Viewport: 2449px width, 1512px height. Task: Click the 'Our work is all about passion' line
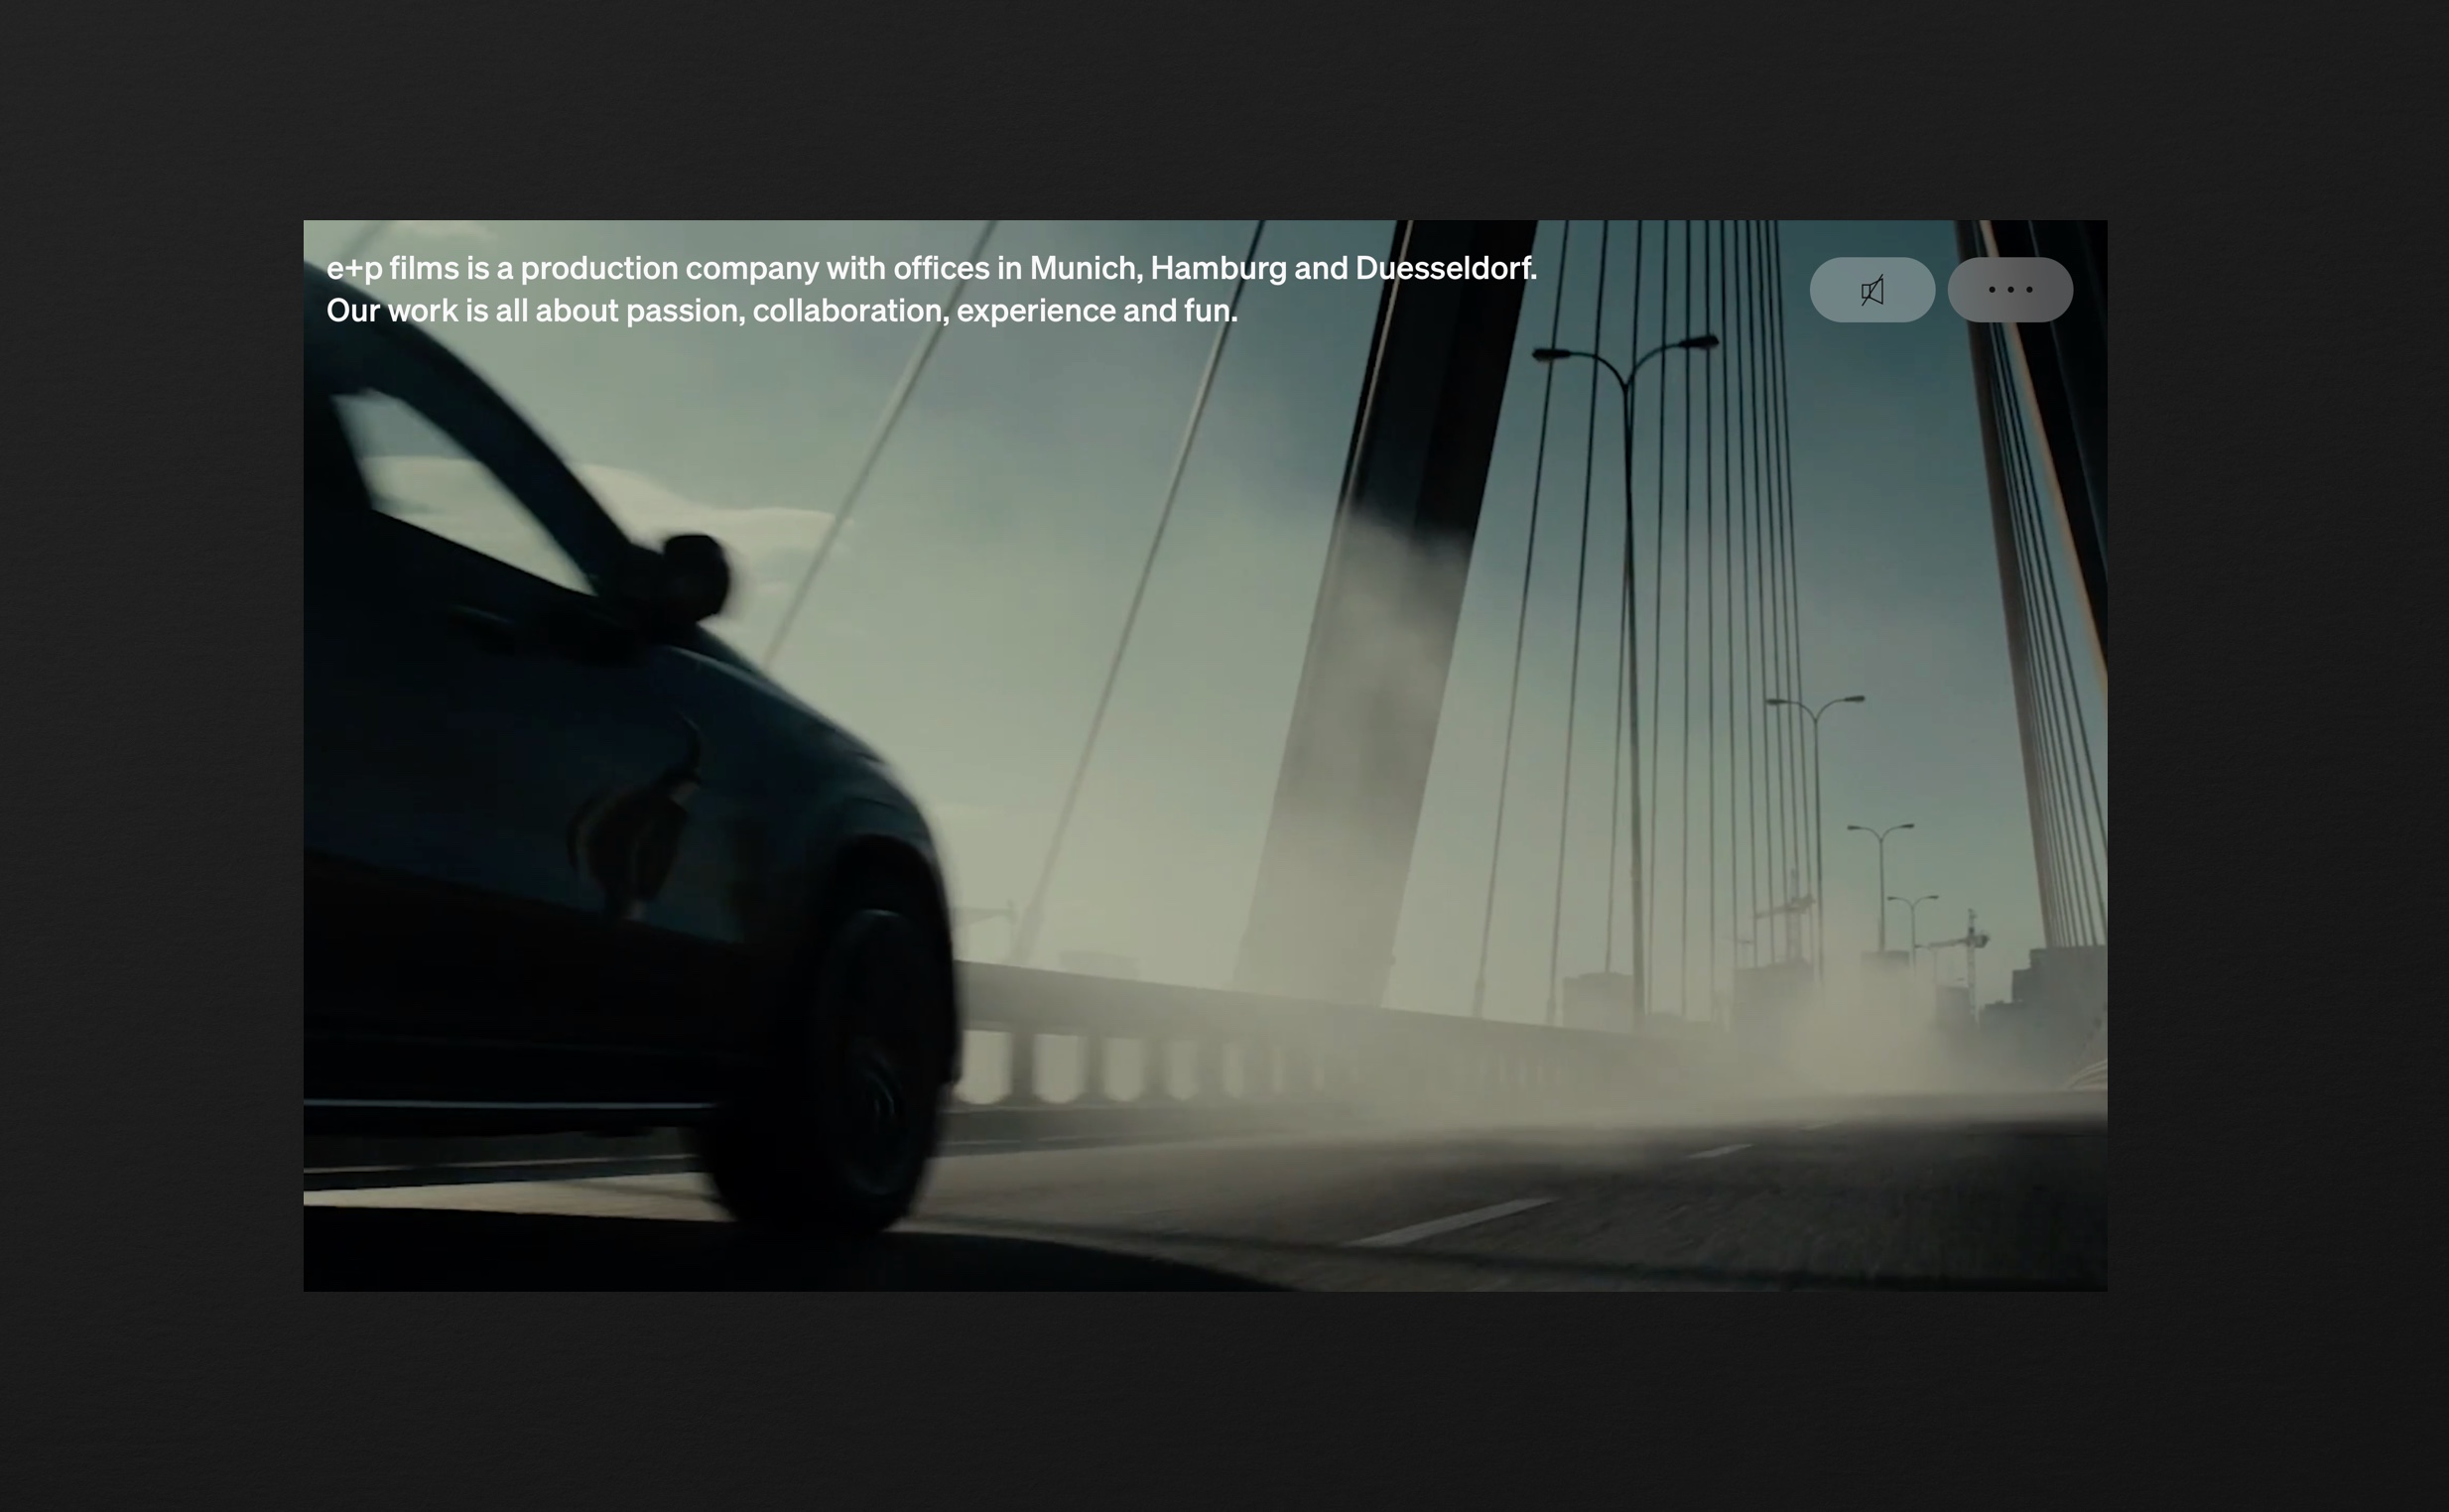point(782,311)
